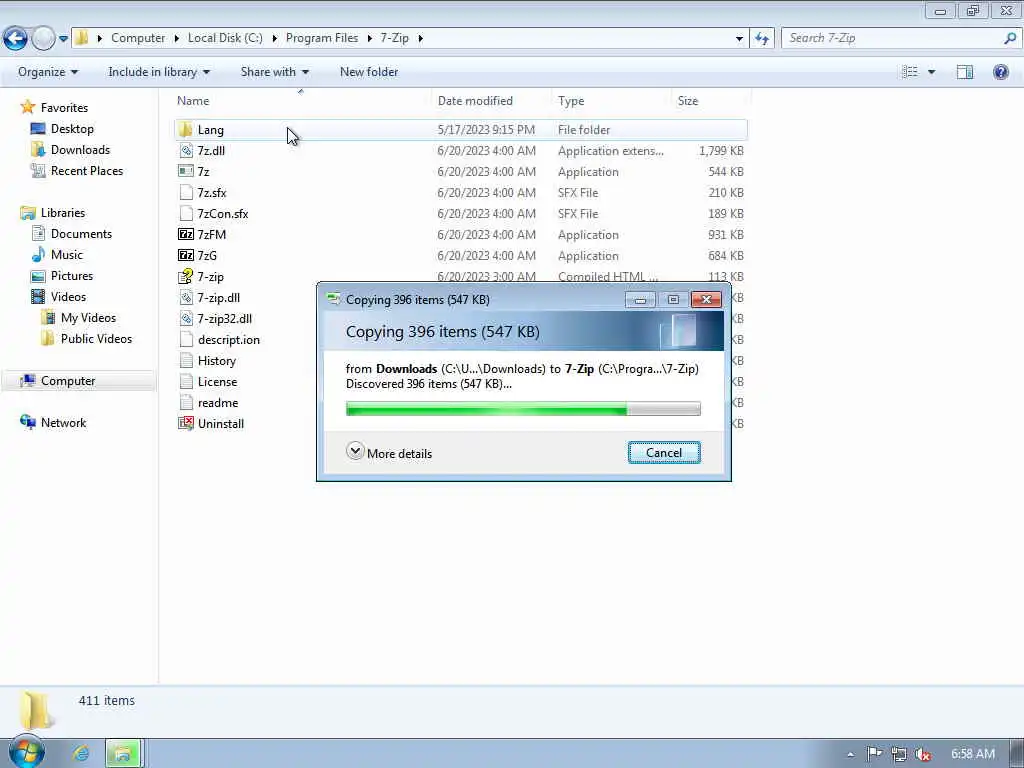Click the Windows Explorer taskbar button
1024x768 pixels.
point(123,754)
